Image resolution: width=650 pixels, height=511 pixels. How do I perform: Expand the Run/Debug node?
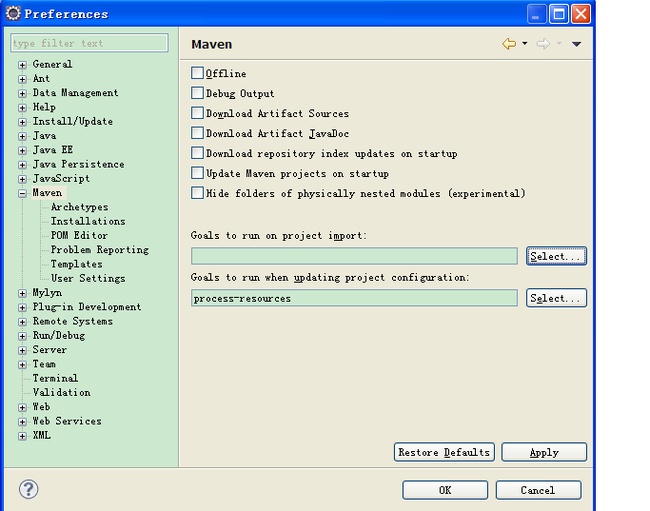tap(22, 336)
